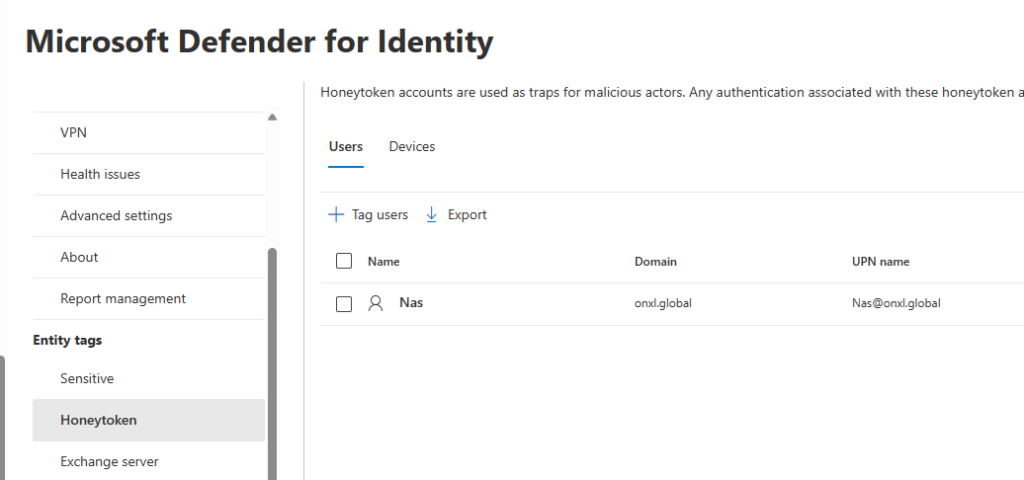Open the About page
The height and width of the screenshot is (480, 1024).
(x=149, y=257)
